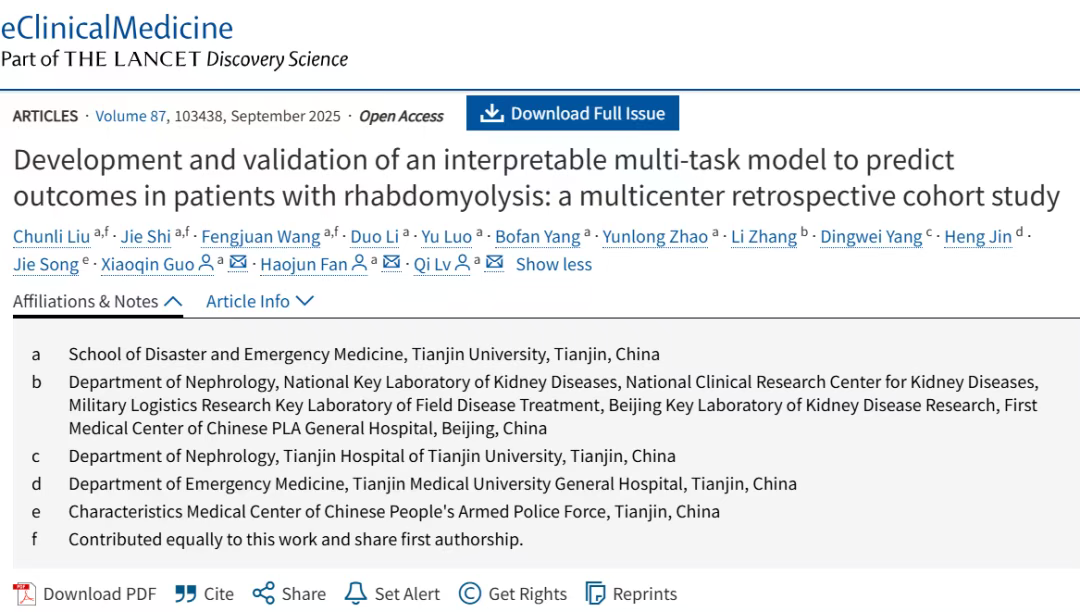
Task: Open the Volume 87 link
Action: tap(130, 116)
